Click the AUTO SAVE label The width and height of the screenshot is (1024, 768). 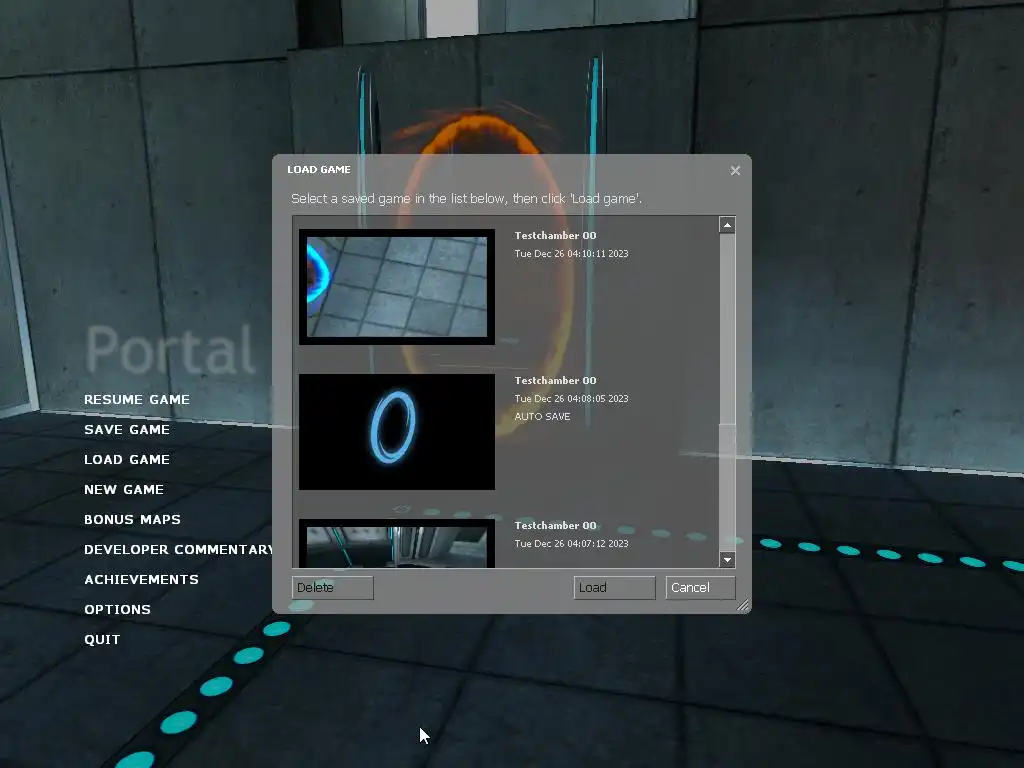[x=542, y=417]
